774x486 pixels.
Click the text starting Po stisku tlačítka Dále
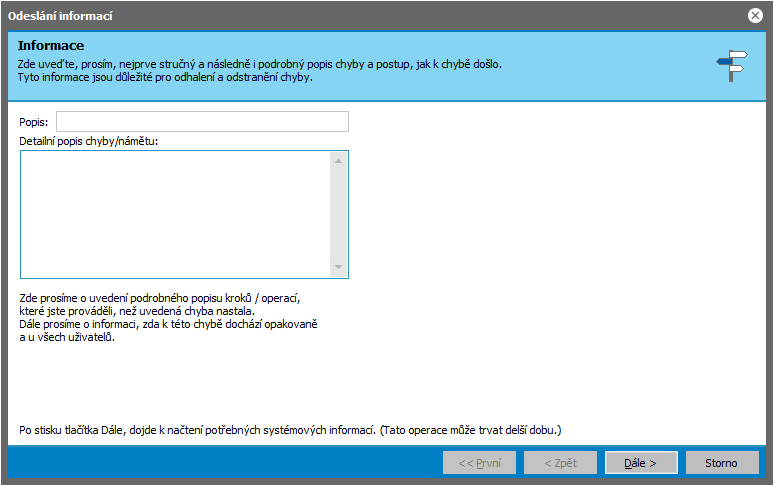(x=290, y=430)
